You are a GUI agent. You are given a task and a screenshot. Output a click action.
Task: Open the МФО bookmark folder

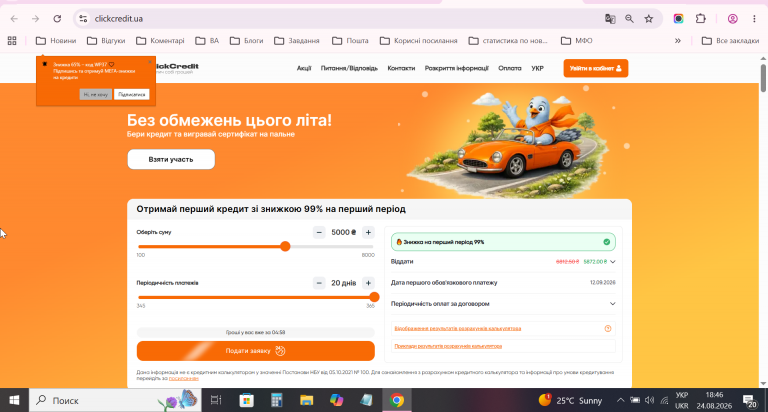click(576, 41)
